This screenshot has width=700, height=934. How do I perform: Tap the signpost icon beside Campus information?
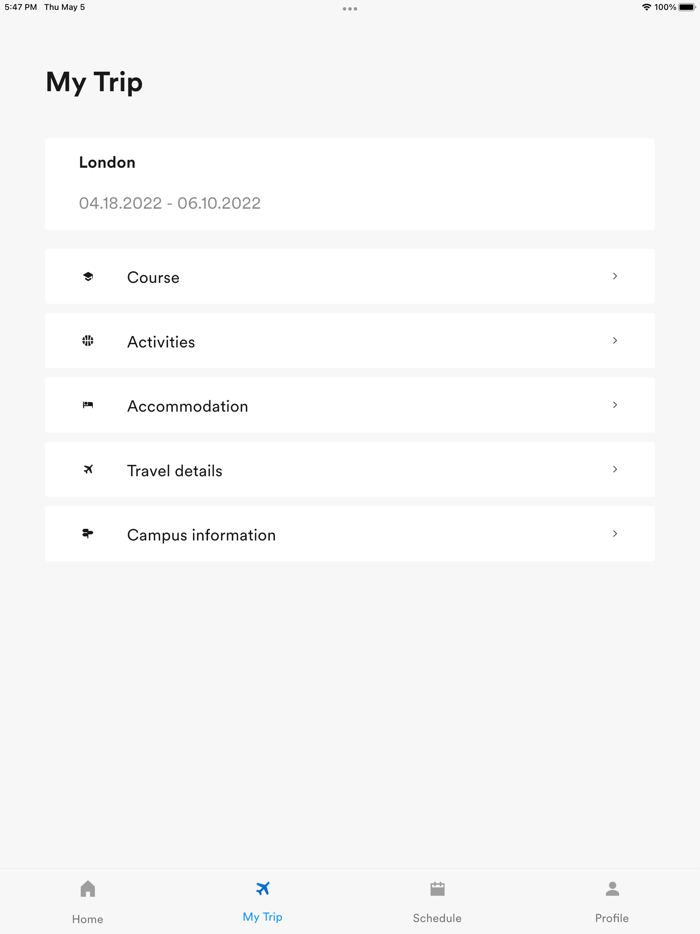click(x=88, y=534)
